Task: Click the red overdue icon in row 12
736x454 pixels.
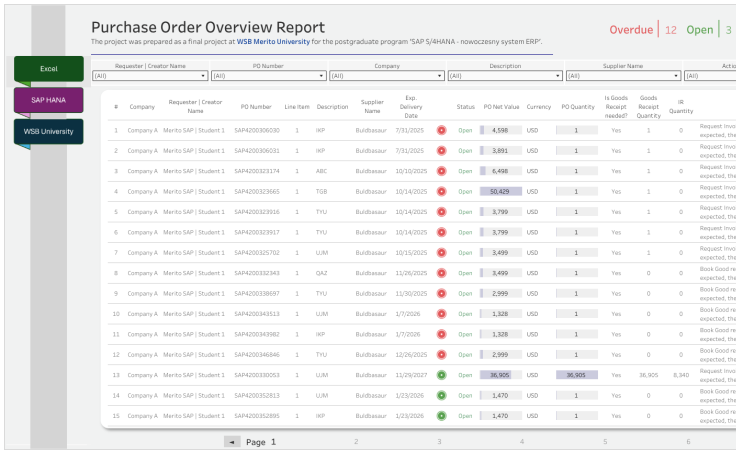Action: click(x=441, y=355)
